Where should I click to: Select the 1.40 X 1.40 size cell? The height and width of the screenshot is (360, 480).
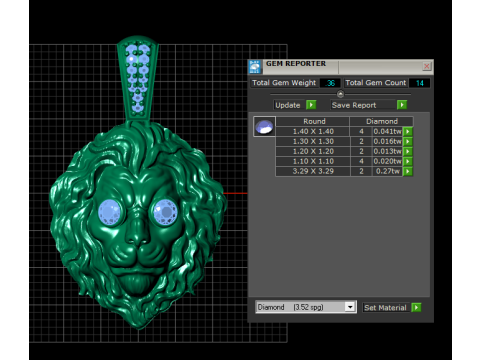(313, 131)
